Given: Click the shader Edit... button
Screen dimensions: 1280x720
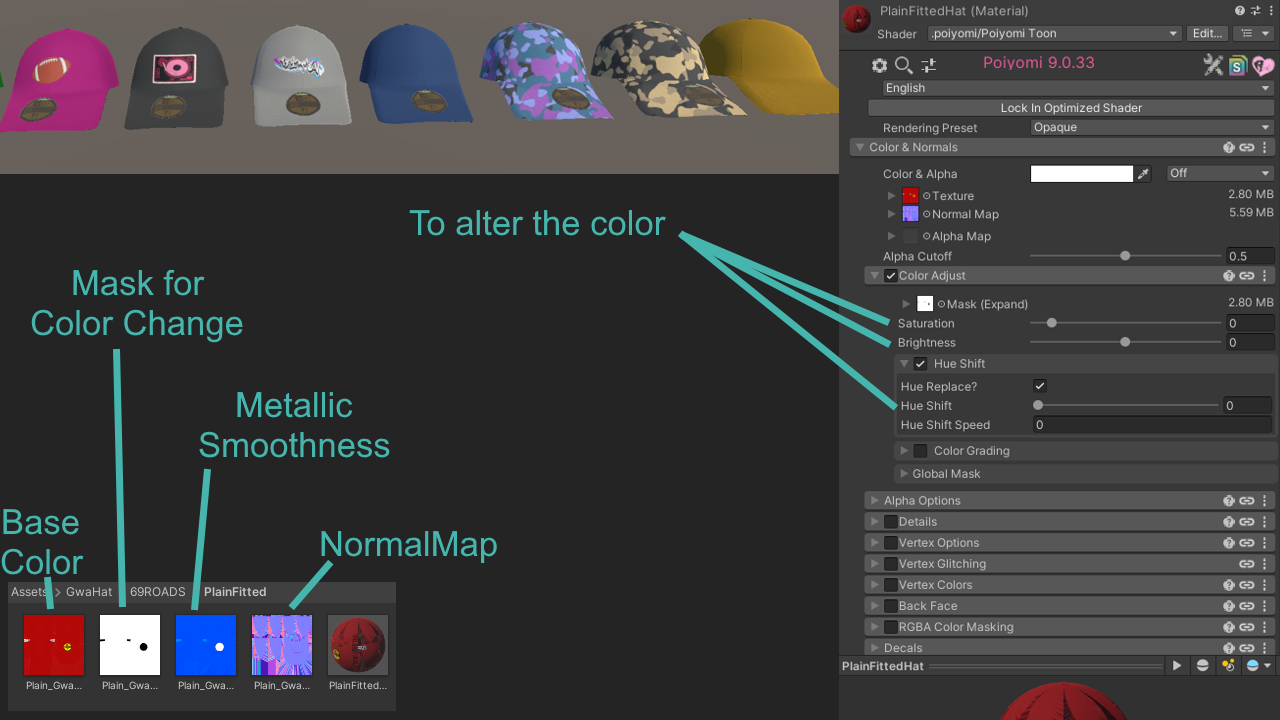Looking at the screenshot, I should click(x=1207, y=33).
